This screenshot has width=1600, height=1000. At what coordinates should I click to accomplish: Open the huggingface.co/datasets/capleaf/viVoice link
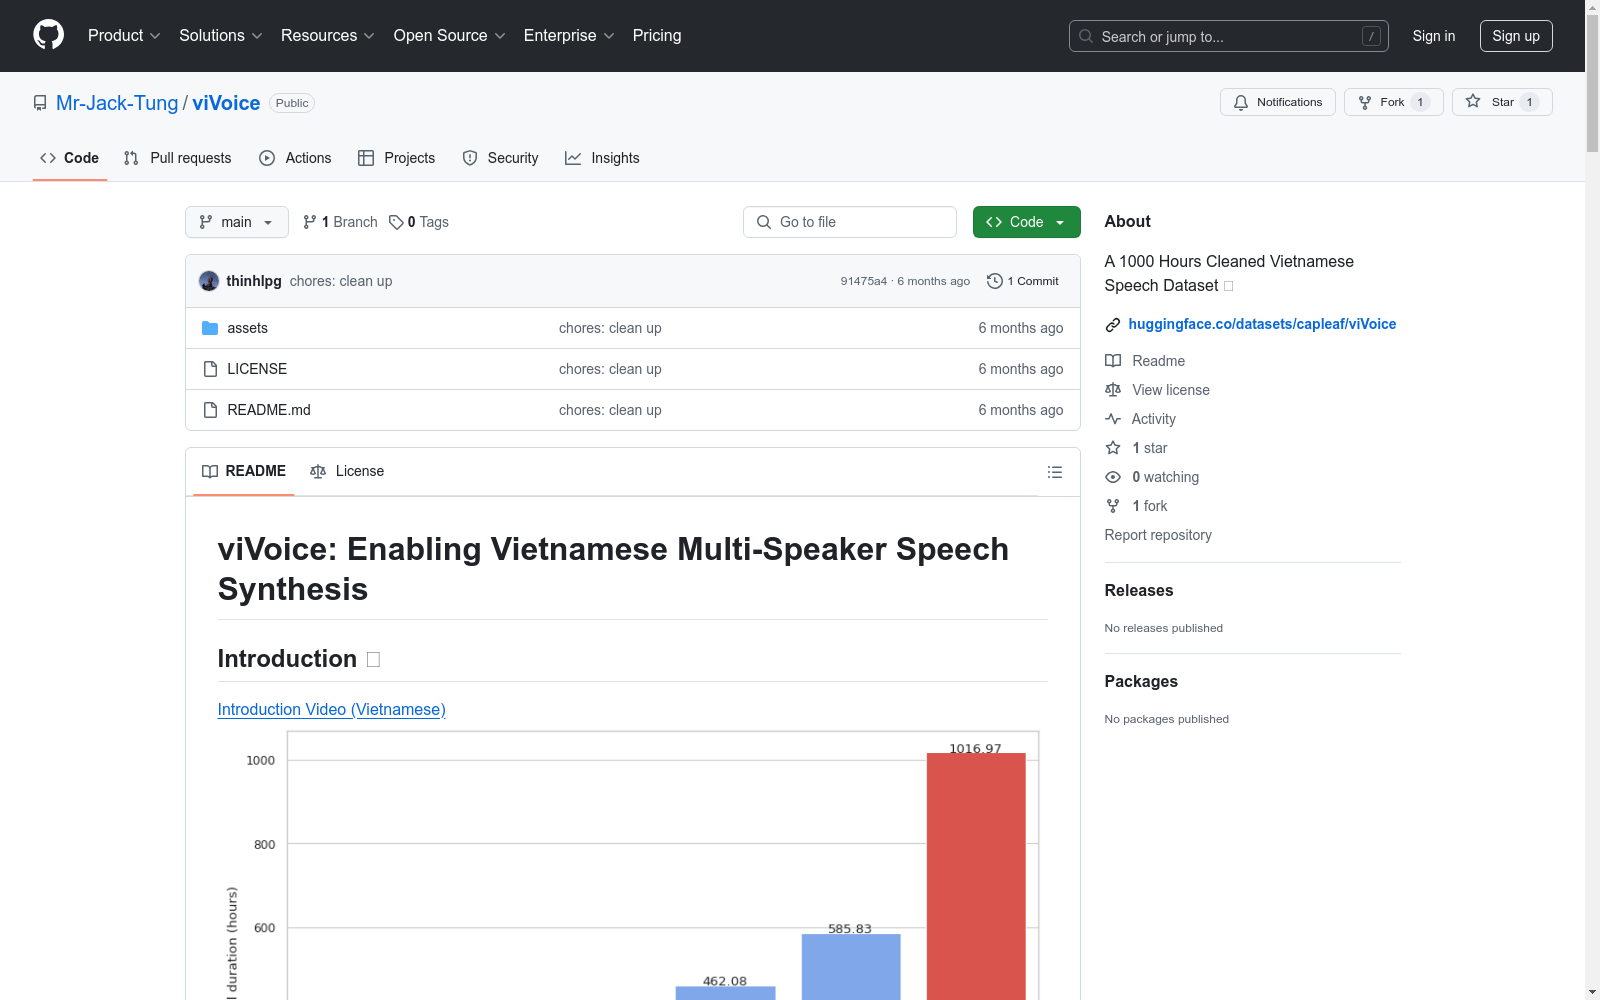click(1262, 324)
